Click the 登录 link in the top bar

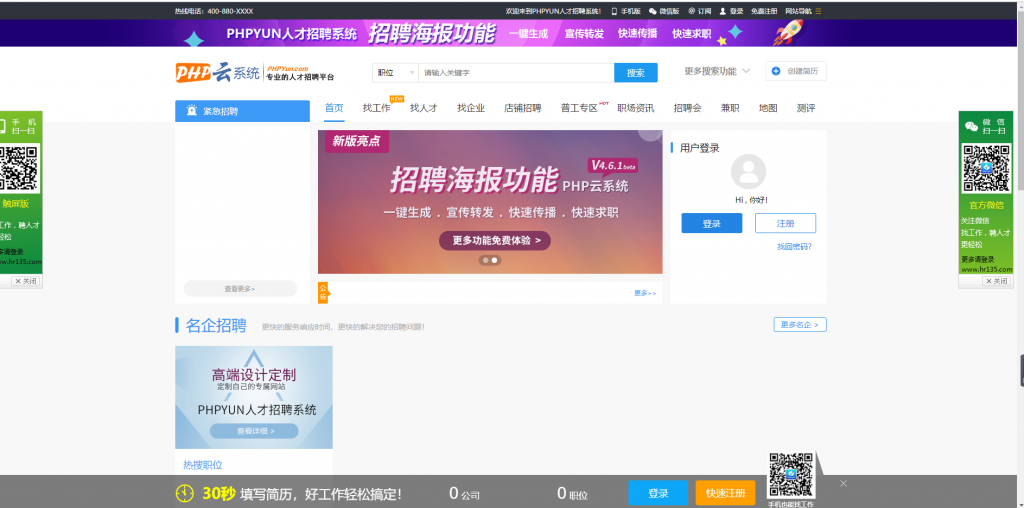(731, 11)
